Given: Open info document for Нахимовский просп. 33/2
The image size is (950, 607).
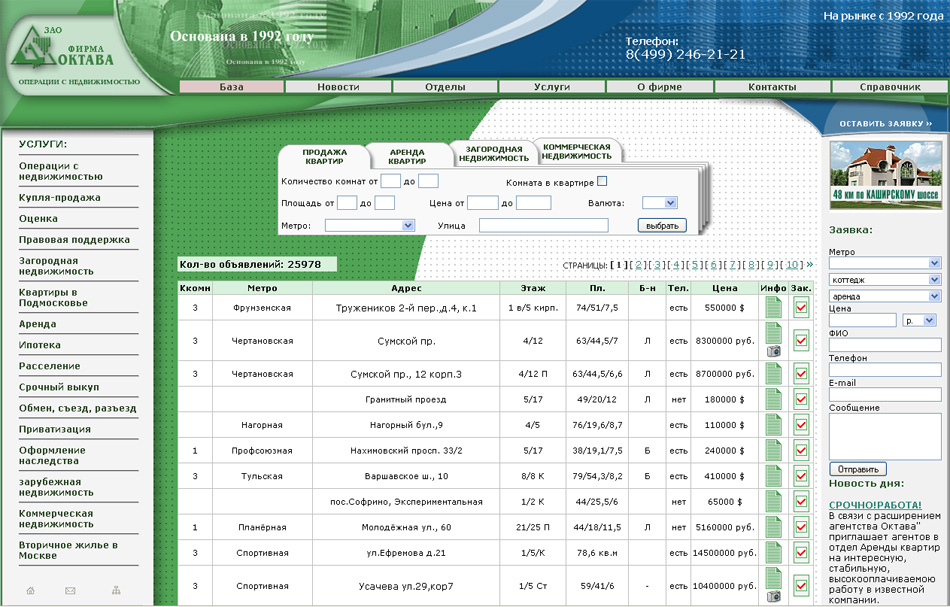Looking at the screenshot, I should (773, 450).
